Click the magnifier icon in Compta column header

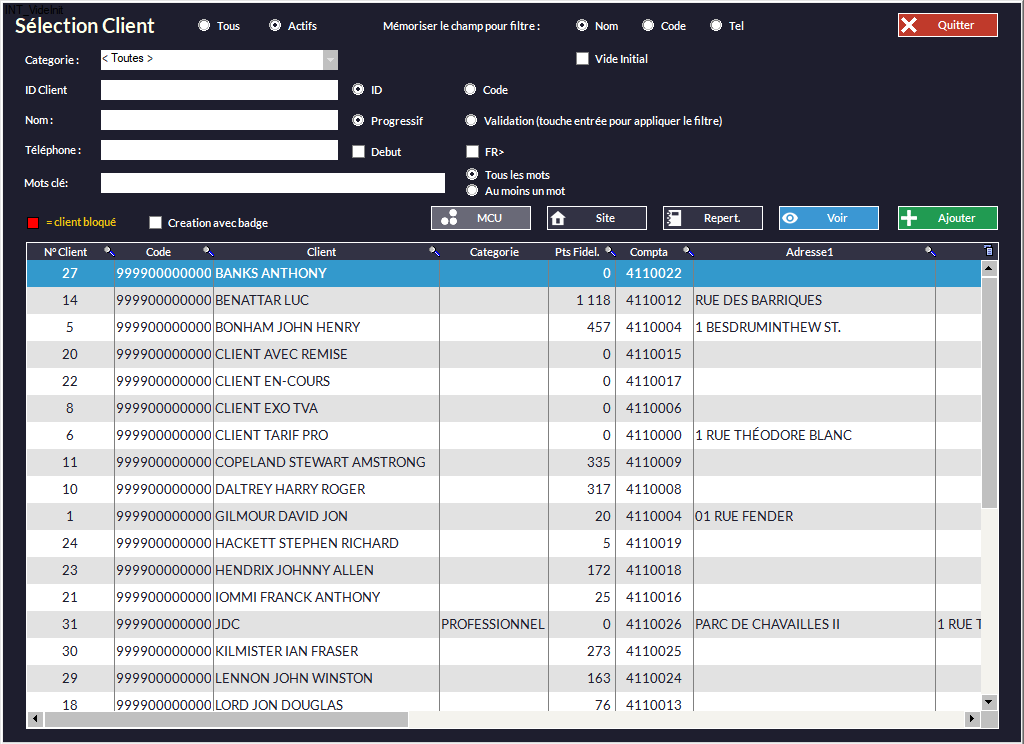point(687,252)
